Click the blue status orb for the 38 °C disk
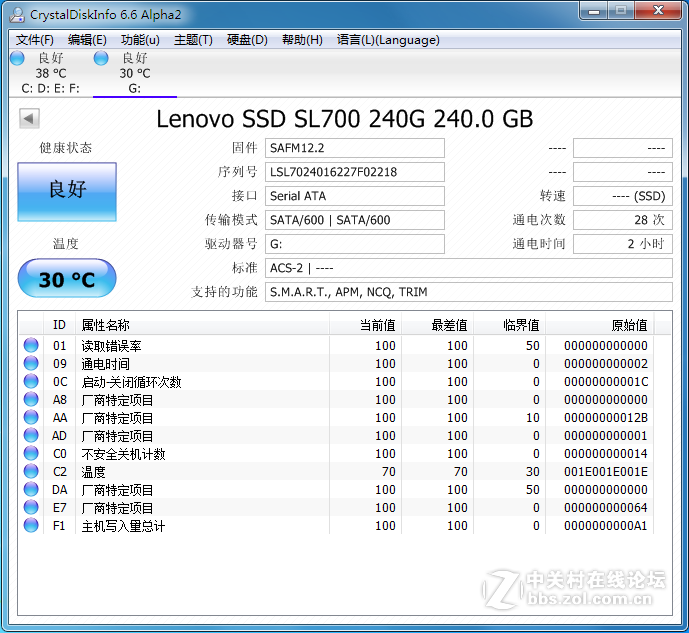The image size is (689, 633). (x=18, y=58)
